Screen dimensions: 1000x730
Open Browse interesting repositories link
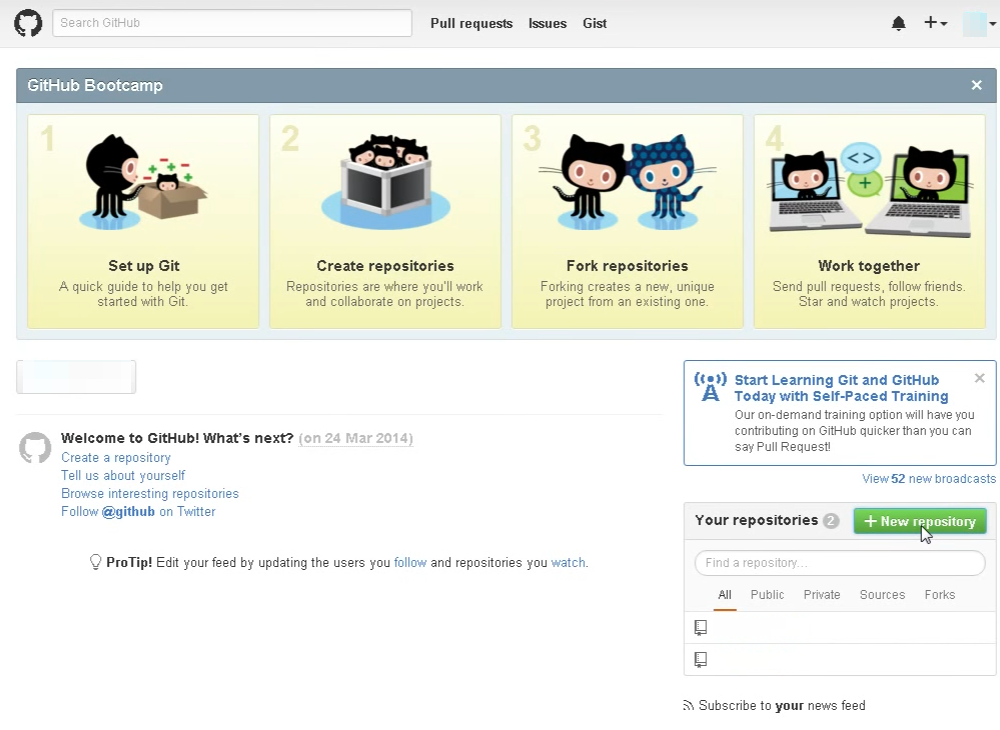pos(150,493)
